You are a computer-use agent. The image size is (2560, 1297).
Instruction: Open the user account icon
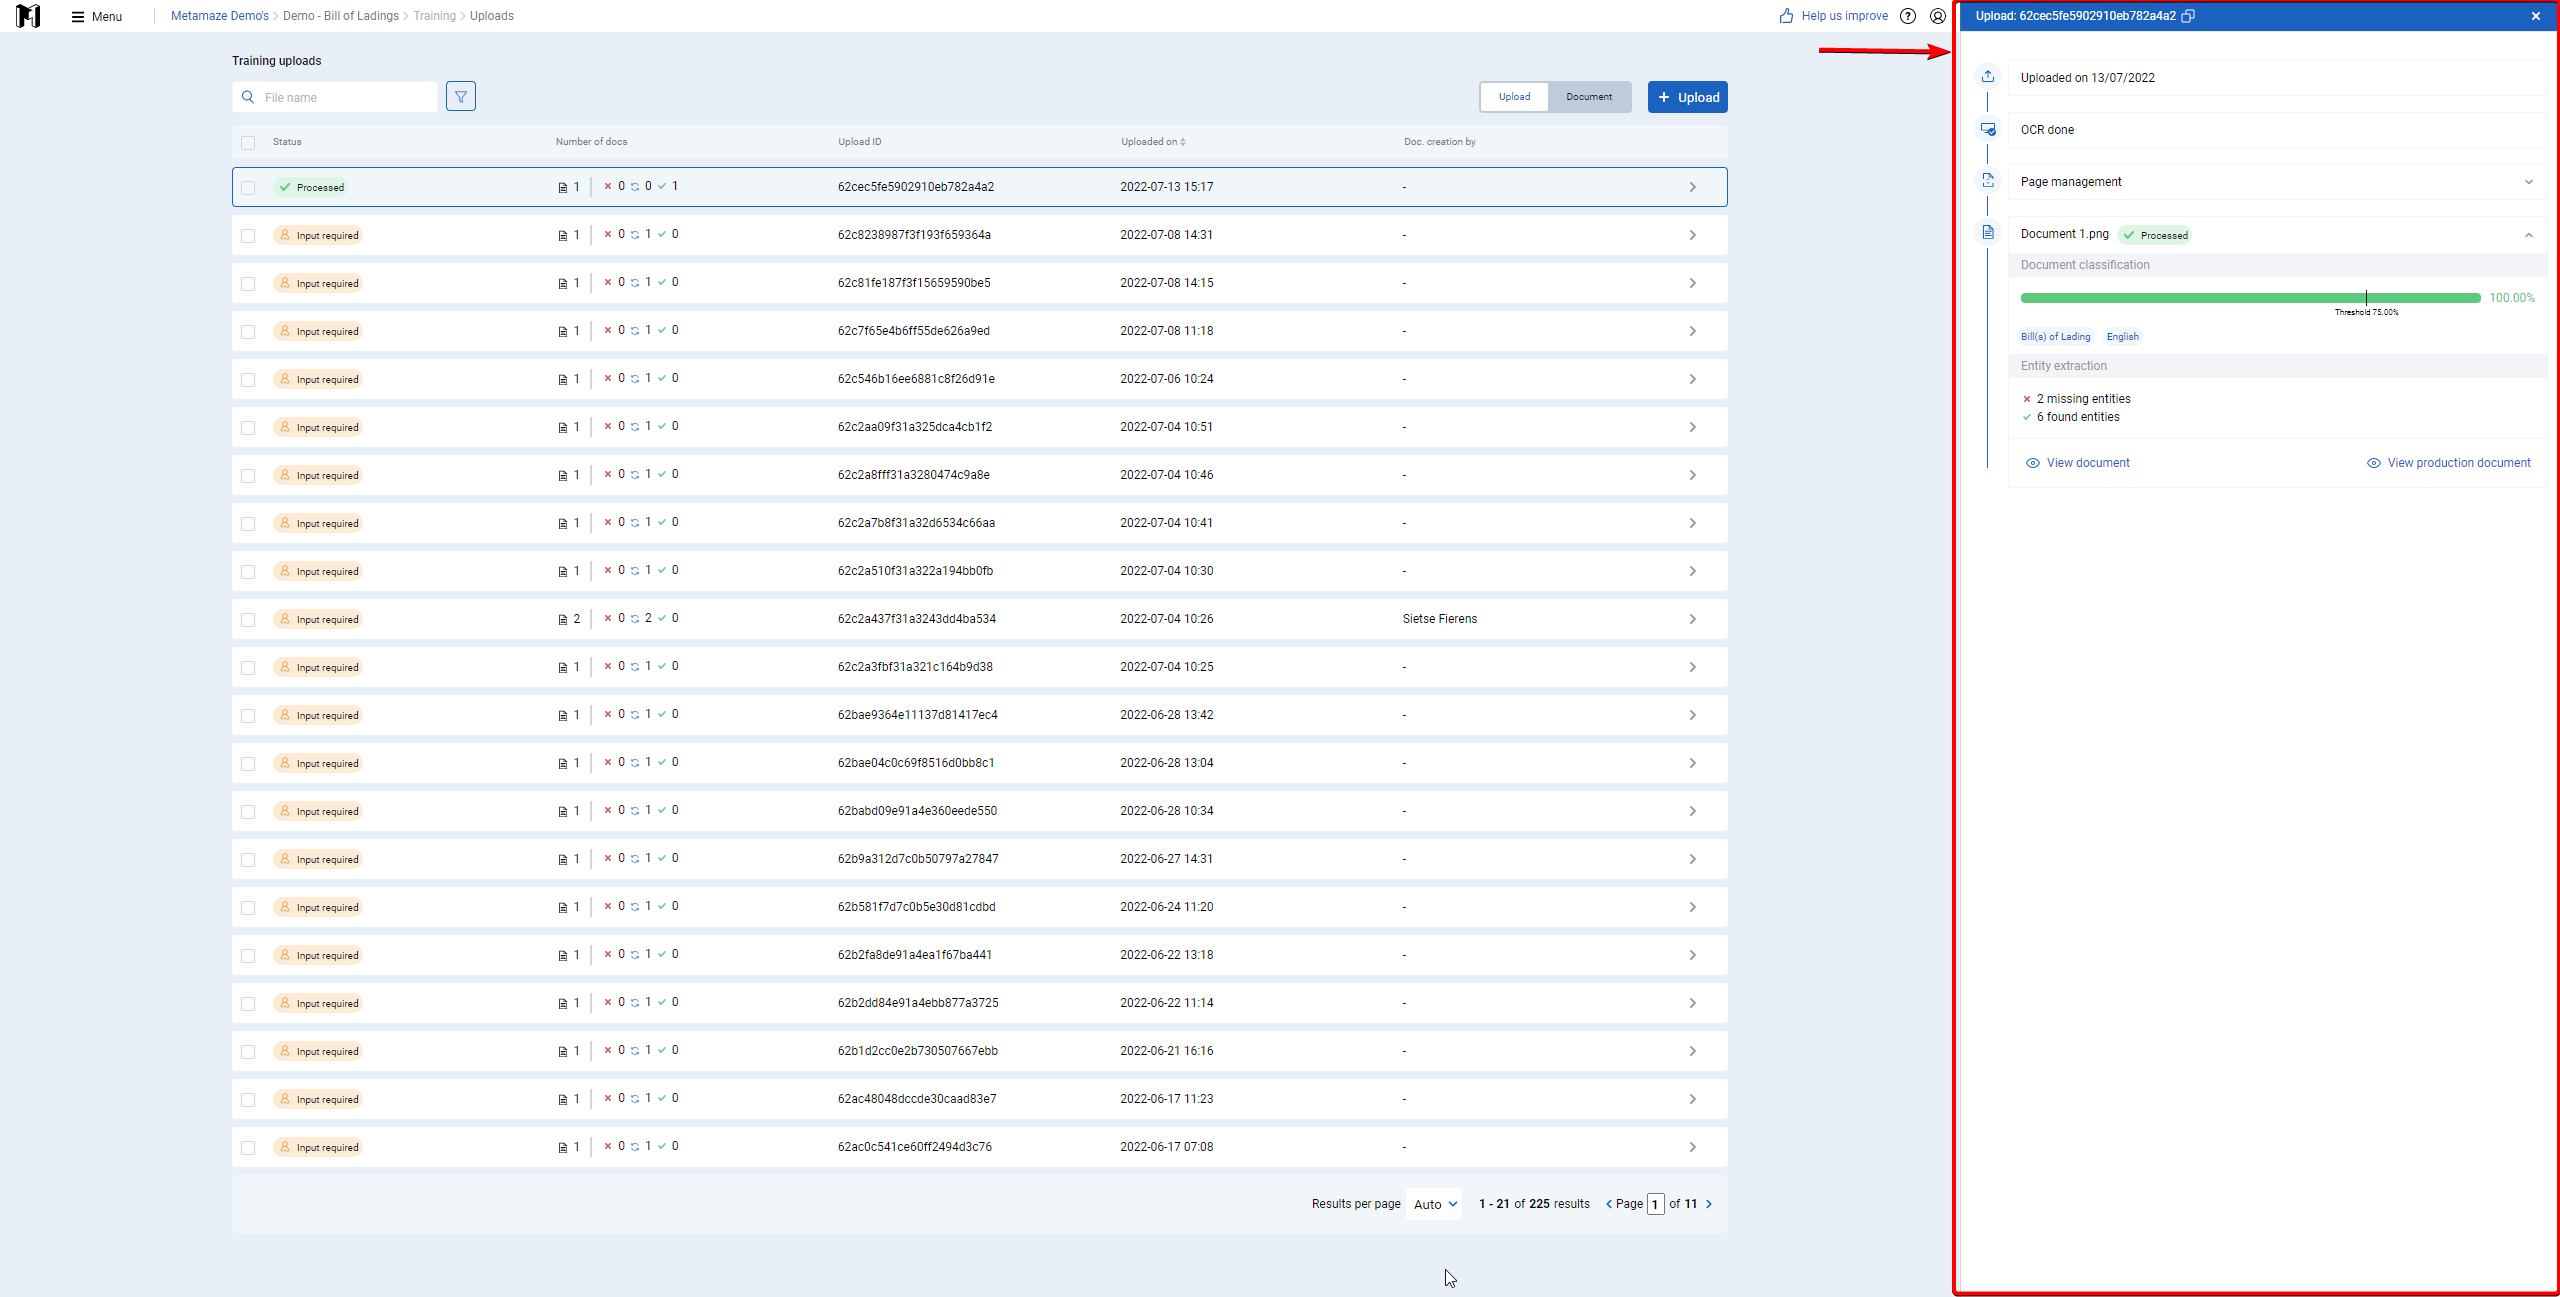1938,16
